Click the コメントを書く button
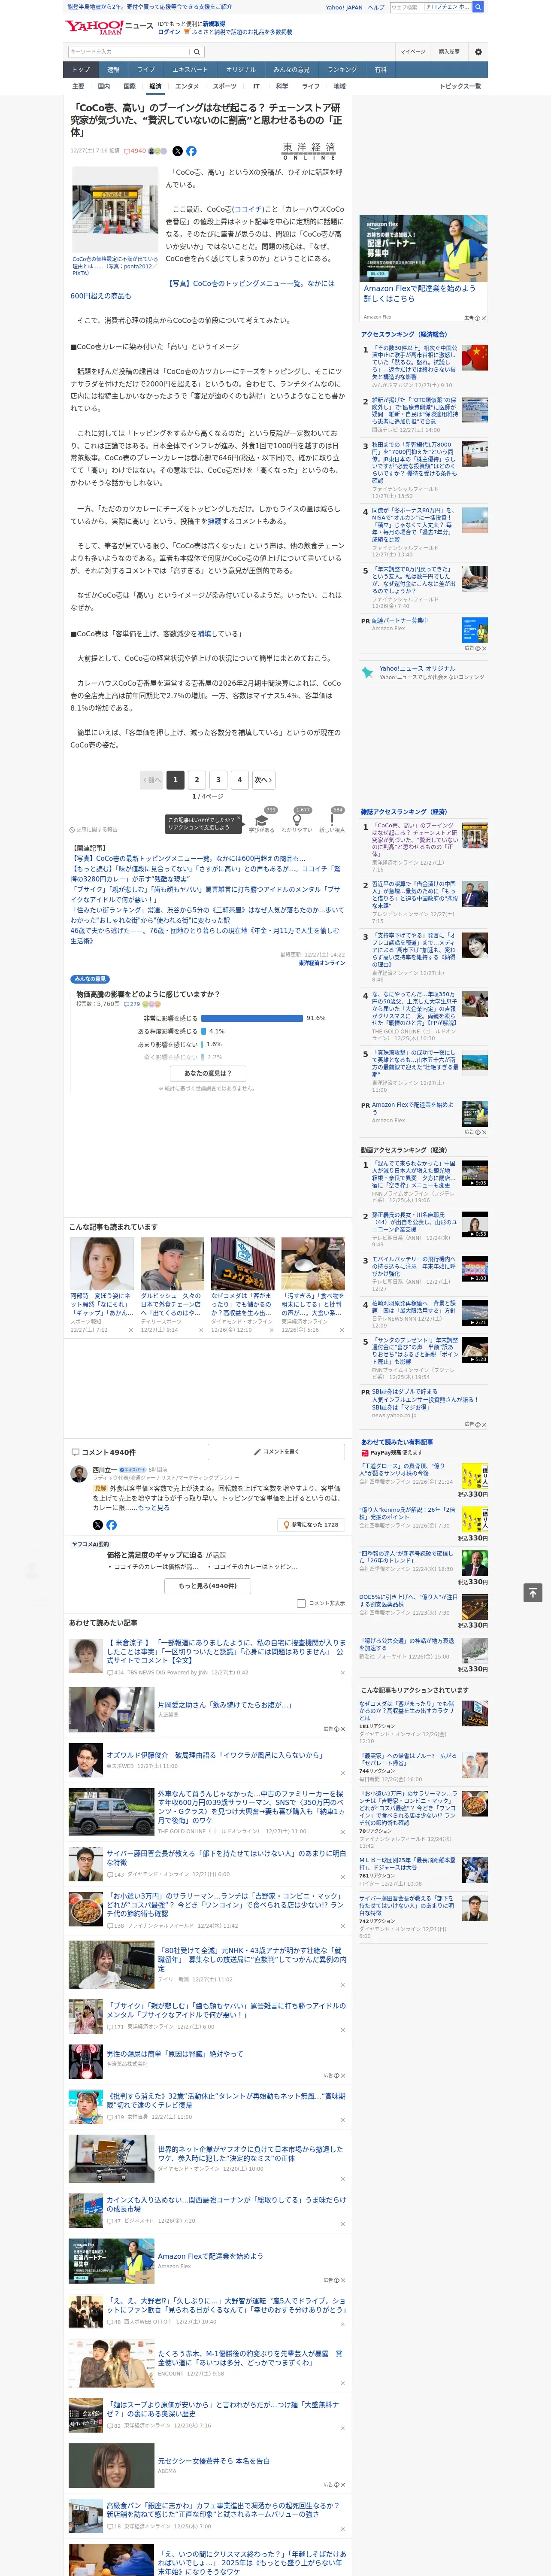Screen dimensions: 551x2576 click(x=277, y=1451)
